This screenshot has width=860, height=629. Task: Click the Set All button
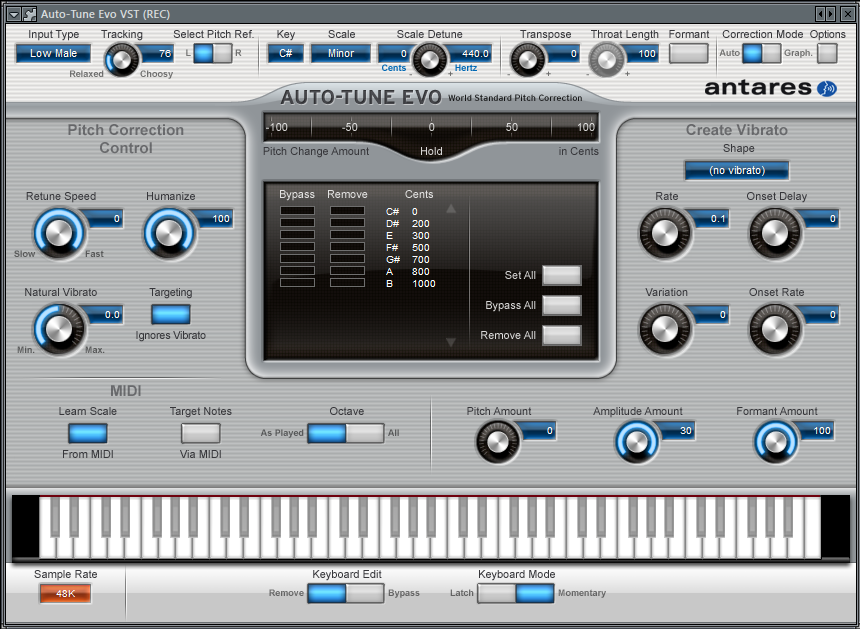(562, 275)
